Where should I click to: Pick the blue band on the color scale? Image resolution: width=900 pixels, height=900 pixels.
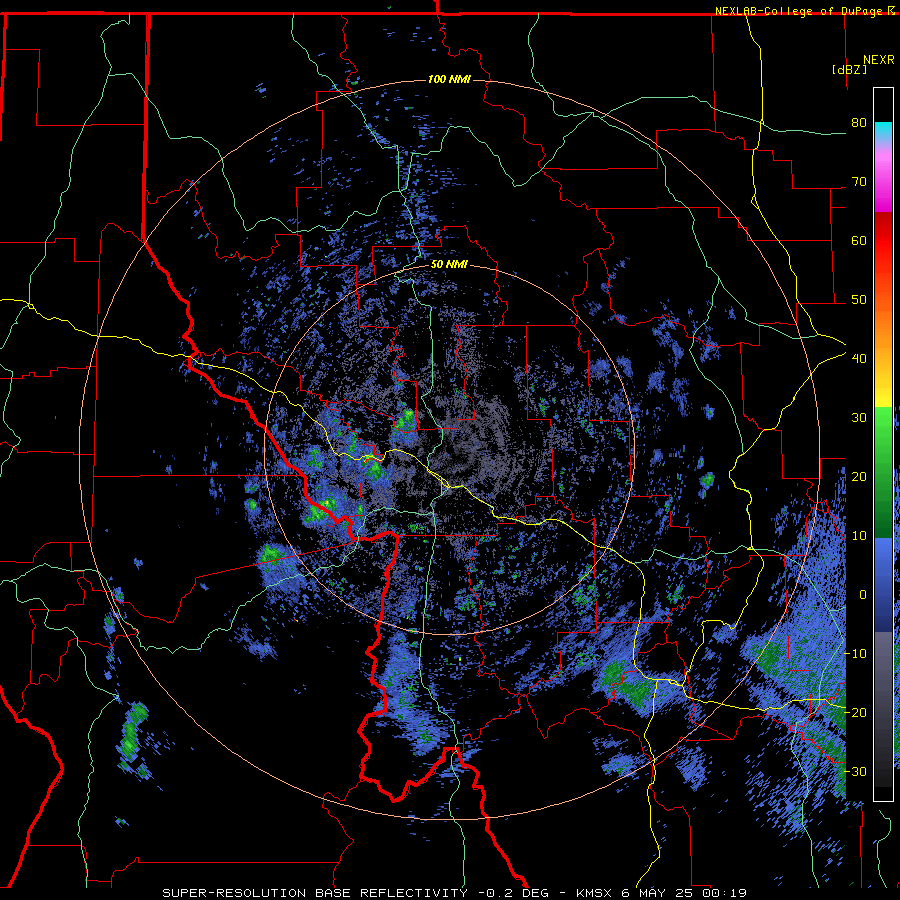tap(883, 583)
